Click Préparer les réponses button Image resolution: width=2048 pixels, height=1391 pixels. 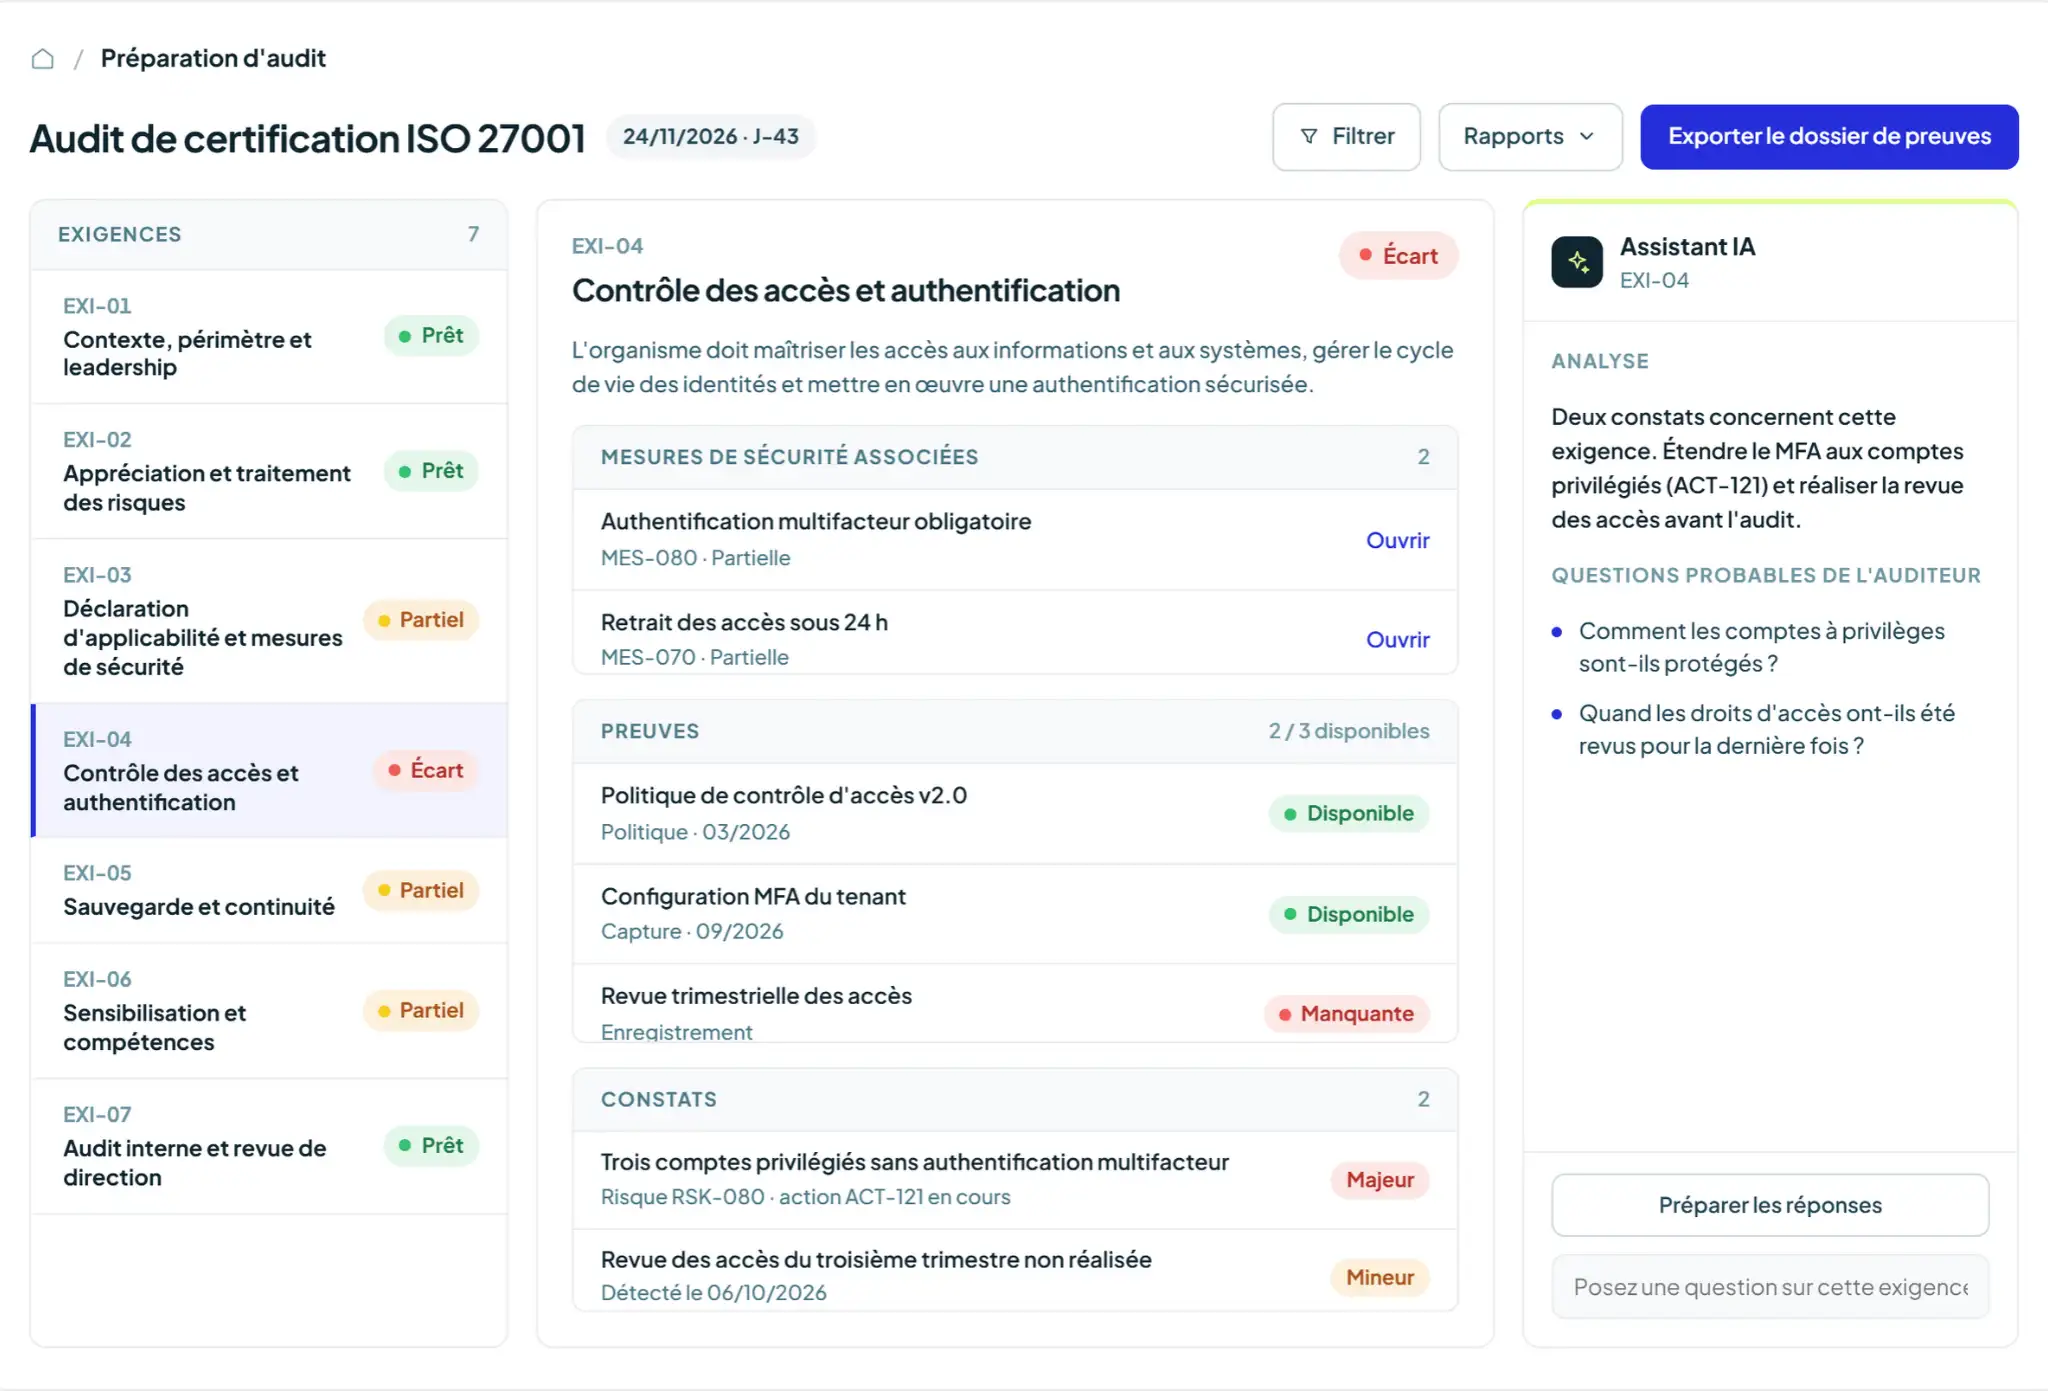[x=1769, y=1205]
